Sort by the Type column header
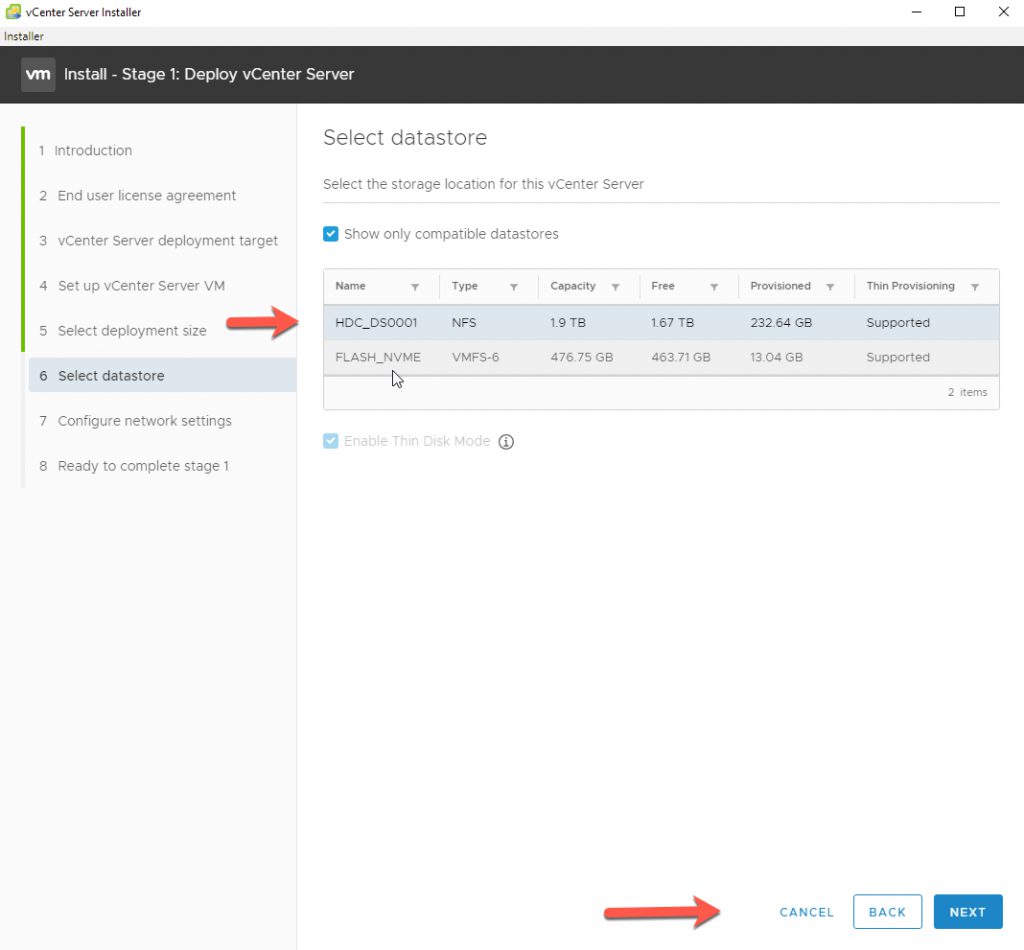Image resolution: width=1024 pixels, height=950 pixels. click(465, 286)
